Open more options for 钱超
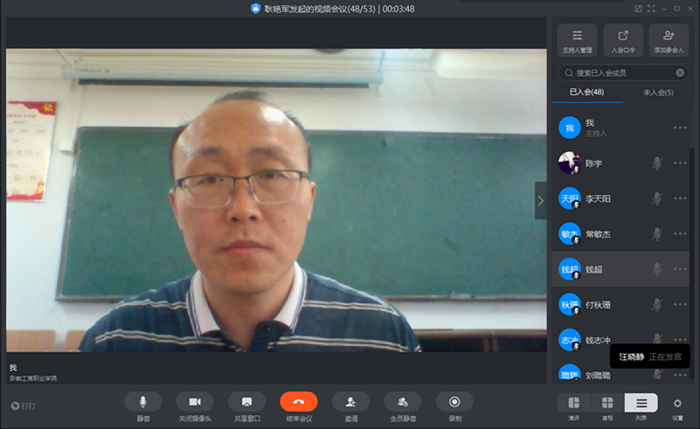 point(680,269)
